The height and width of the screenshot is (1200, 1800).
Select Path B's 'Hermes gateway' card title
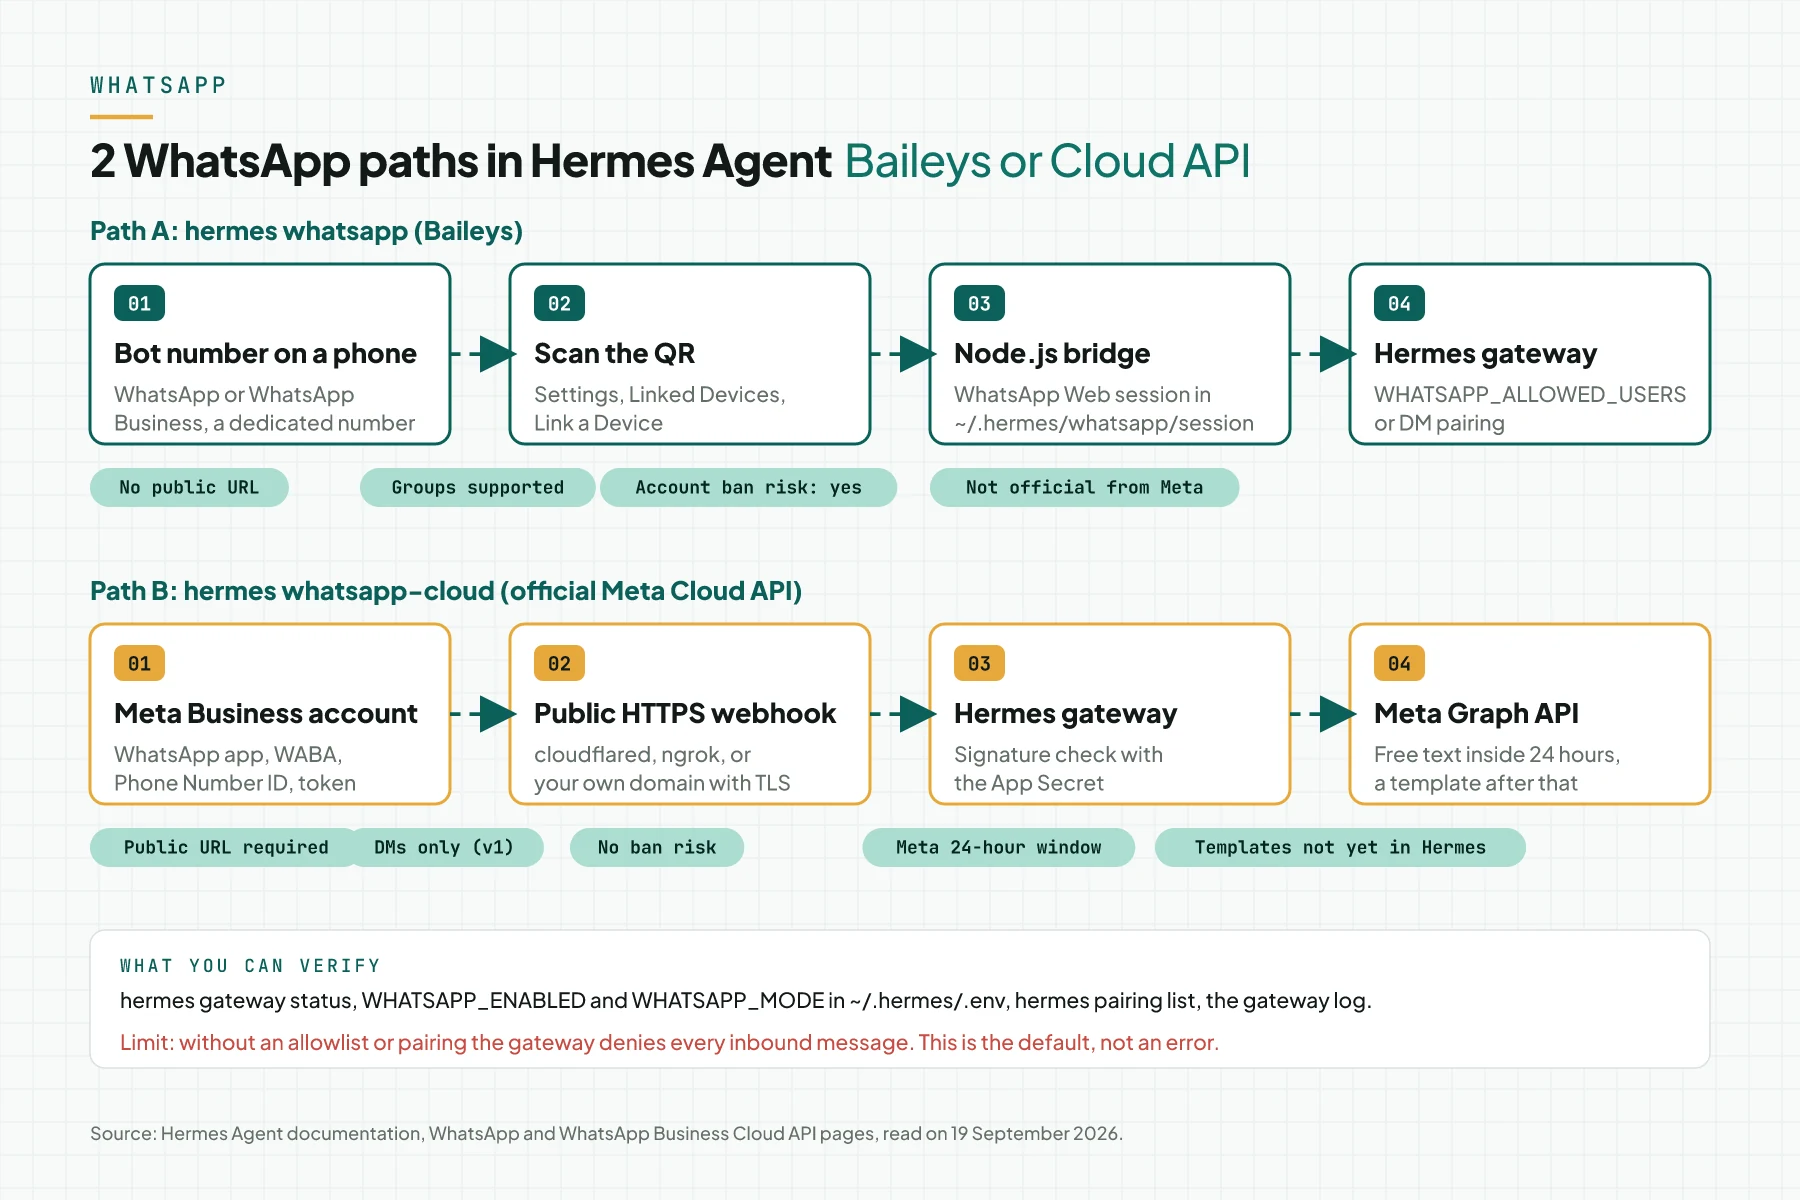click(x=1065, y=713)
